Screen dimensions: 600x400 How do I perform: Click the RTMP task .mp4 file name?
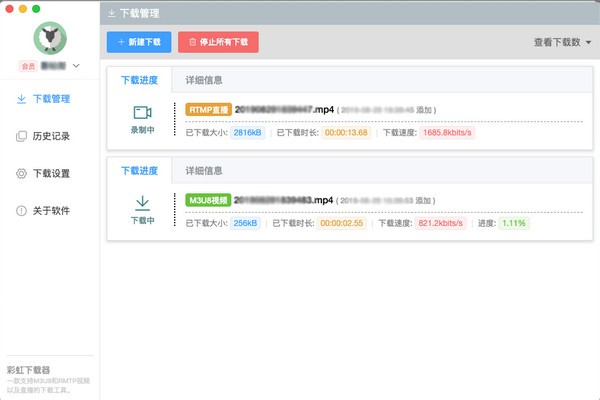point(284,110)
